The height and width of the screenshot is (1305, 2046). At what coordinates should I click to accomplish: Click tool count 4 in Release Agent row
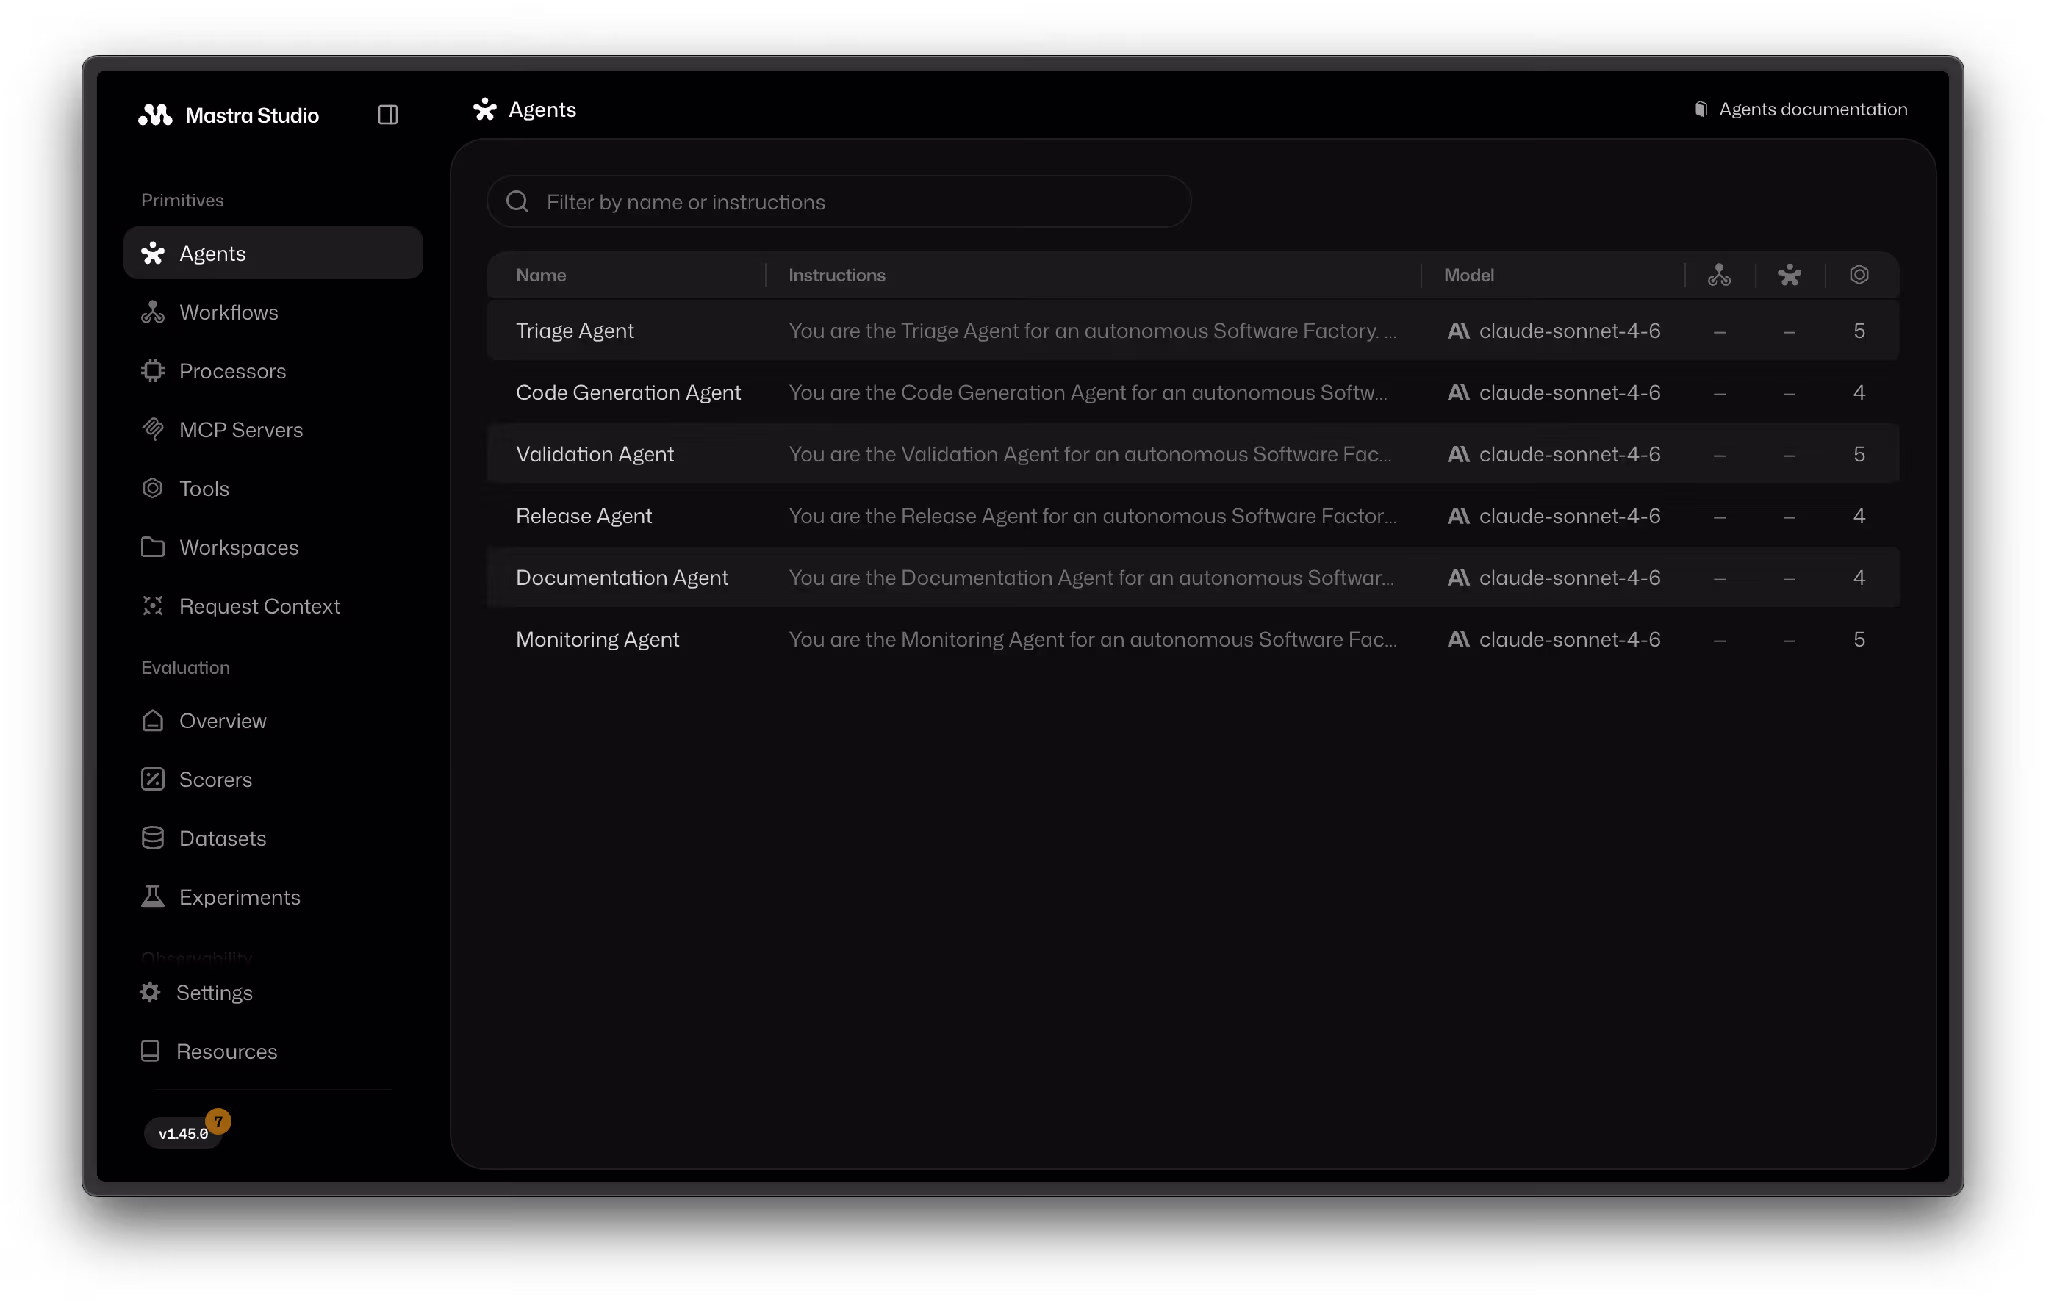[x=1859, y=516]
